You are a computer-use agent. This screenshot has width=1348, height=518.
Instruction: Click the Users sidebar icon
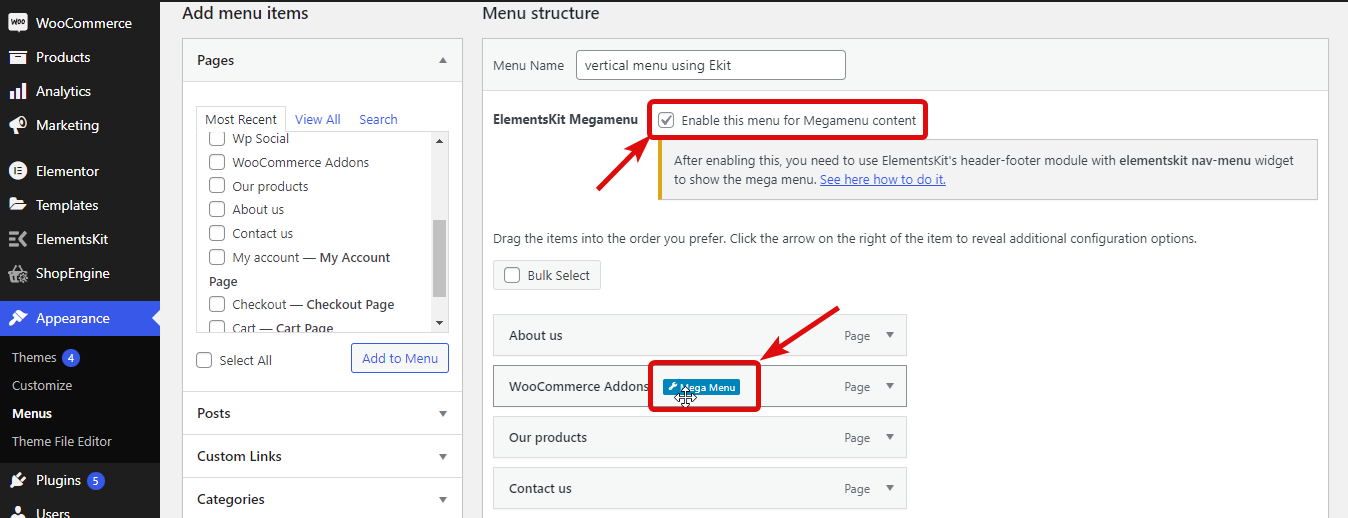[x=17, y=512]
